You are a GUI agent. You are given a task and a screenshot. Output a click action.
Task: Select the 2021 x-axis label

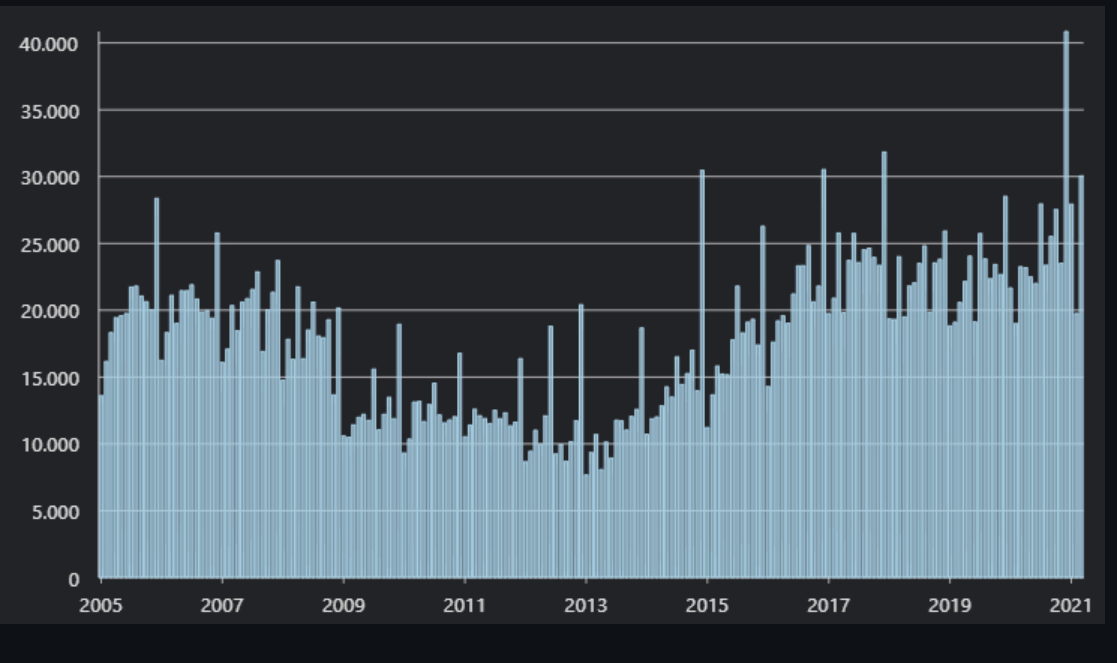(1070, 605)
